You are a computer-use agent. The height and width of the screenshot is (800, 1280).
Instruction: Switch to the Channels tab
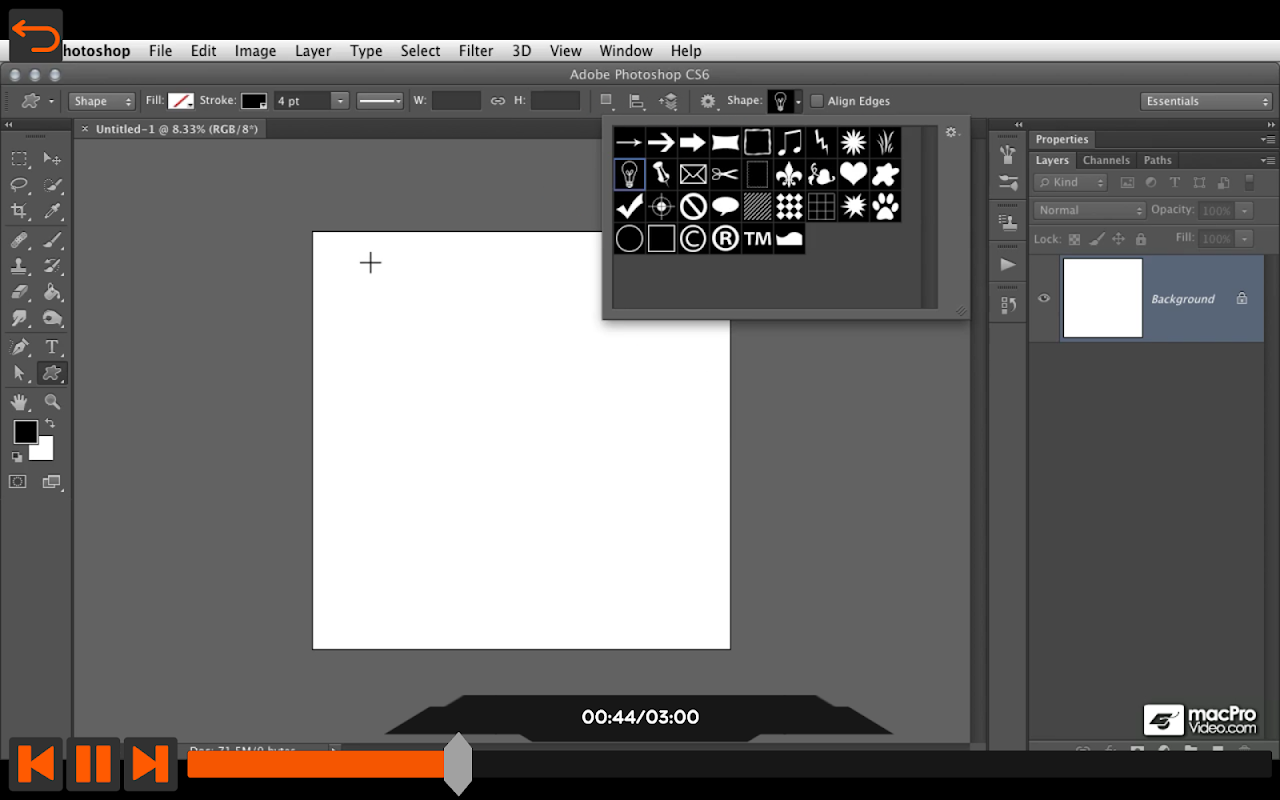pyautogui.click(x=1106, y=160)
